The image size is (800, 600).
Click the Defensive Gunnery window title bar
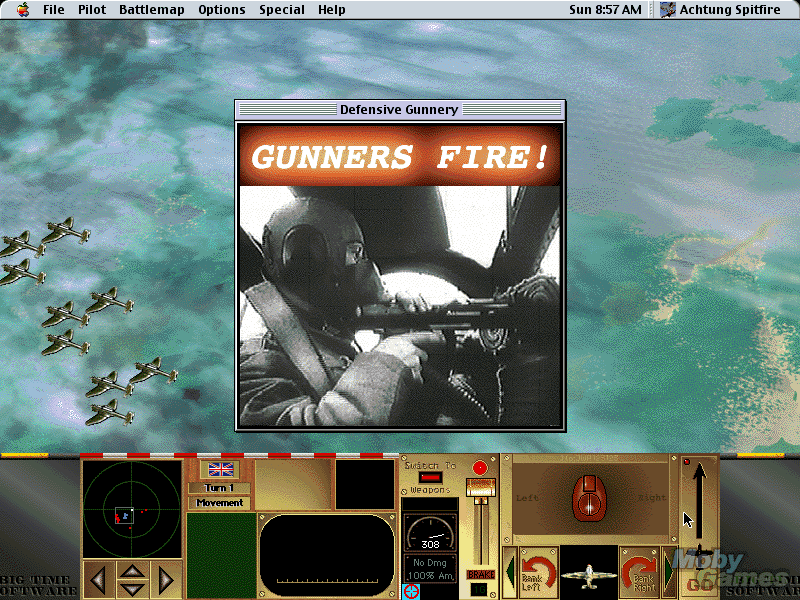point(400,110)
